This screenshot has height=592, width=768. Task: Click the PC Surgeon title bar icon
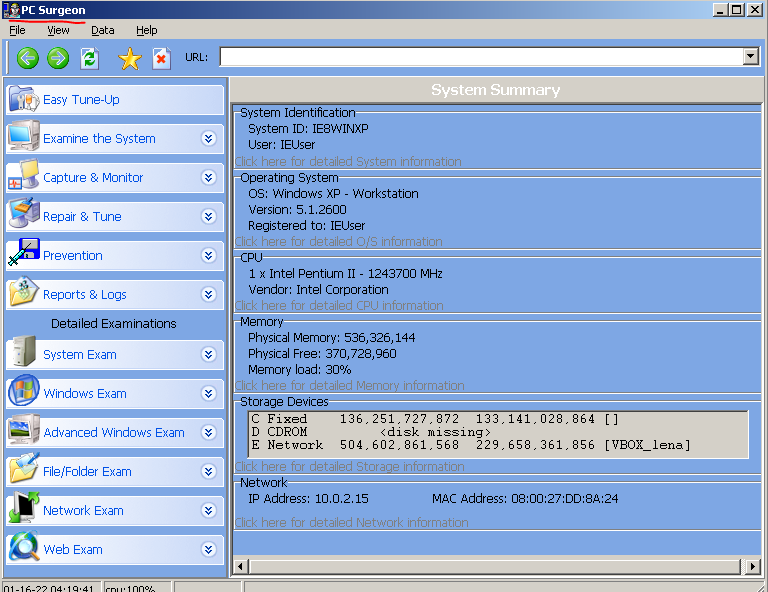pos(12,10)
